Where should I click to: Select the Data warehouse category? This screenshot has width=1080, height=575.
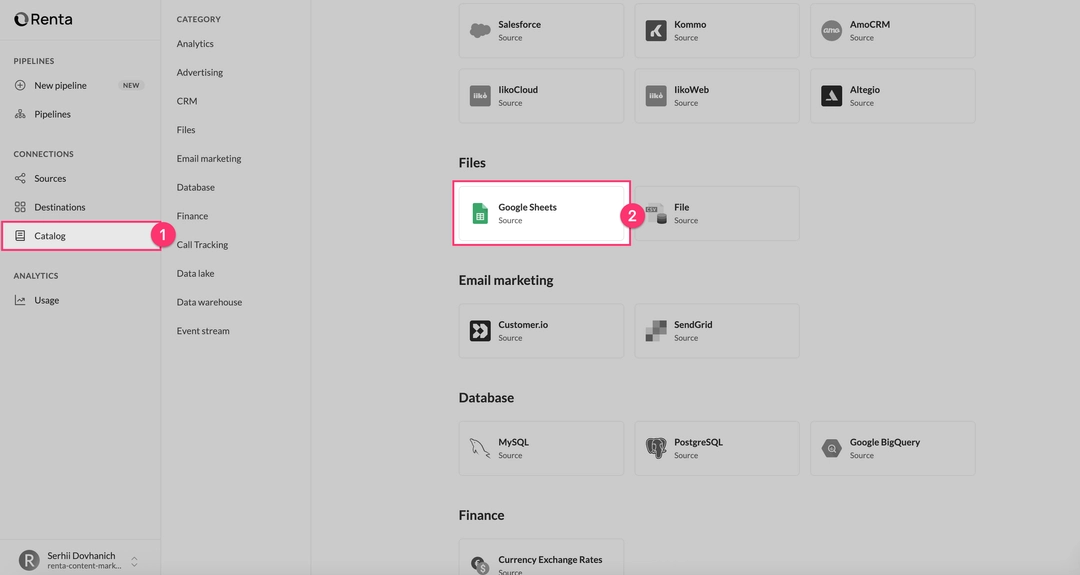pos(209,302)
